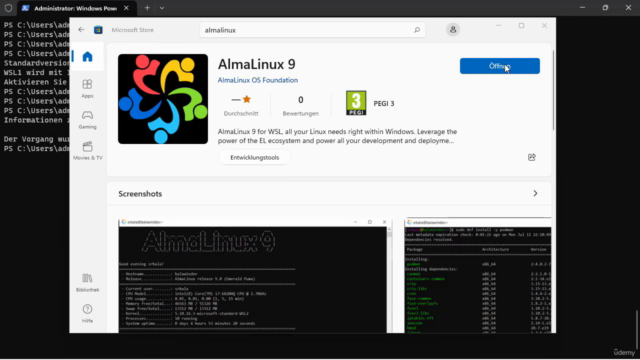Click the Öffnen button
This screenshot has width=640, height=360.
pos(500,66)
